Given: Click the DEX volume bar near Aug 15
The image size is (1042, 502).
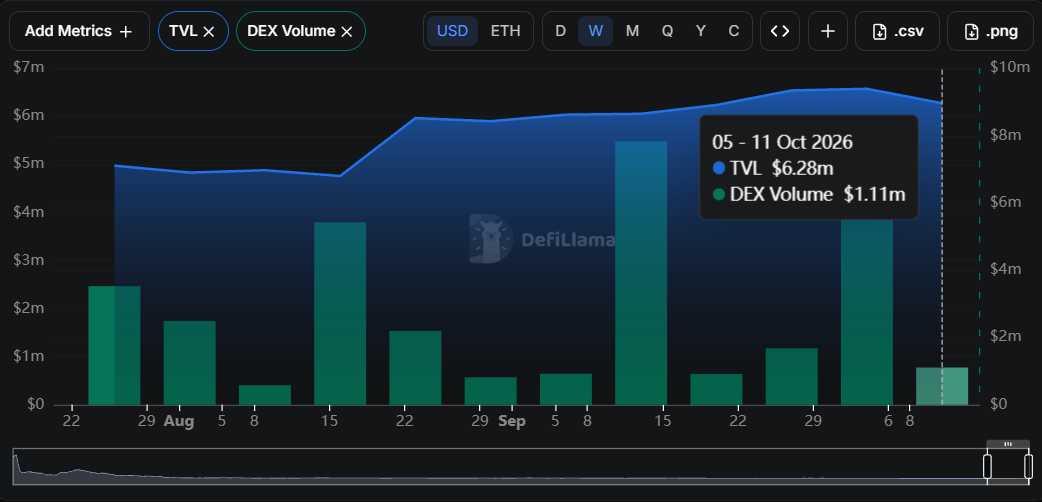Looking at the screenshot, I should 340,313.
